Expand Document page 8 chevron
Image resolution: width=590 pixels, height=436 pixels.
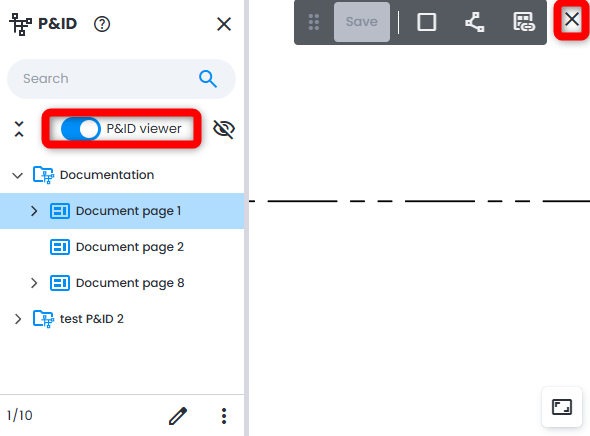click(x=34, y=283)
